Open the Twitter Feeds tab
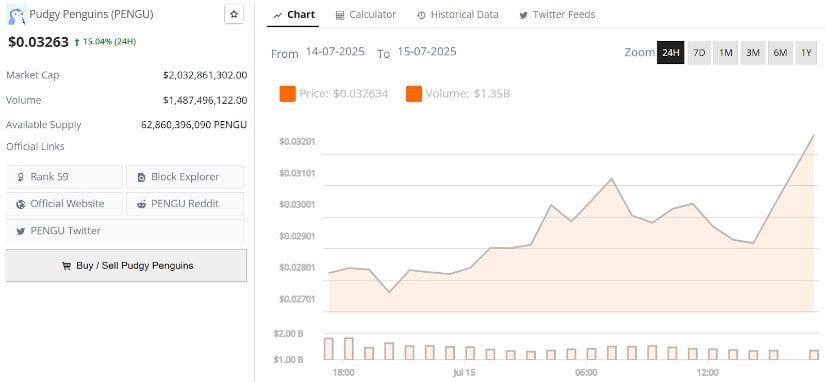This screenshot has height=382, width=825. click(557, 15)
